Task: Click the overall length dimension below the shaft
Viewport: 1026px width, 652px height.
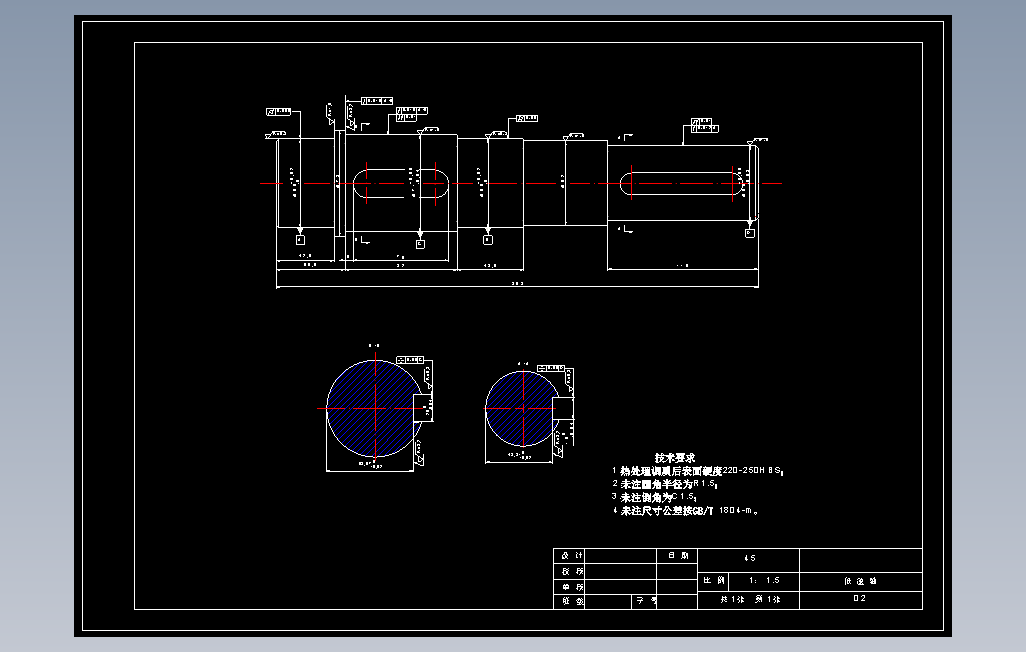Action: [x=517, y=284]
